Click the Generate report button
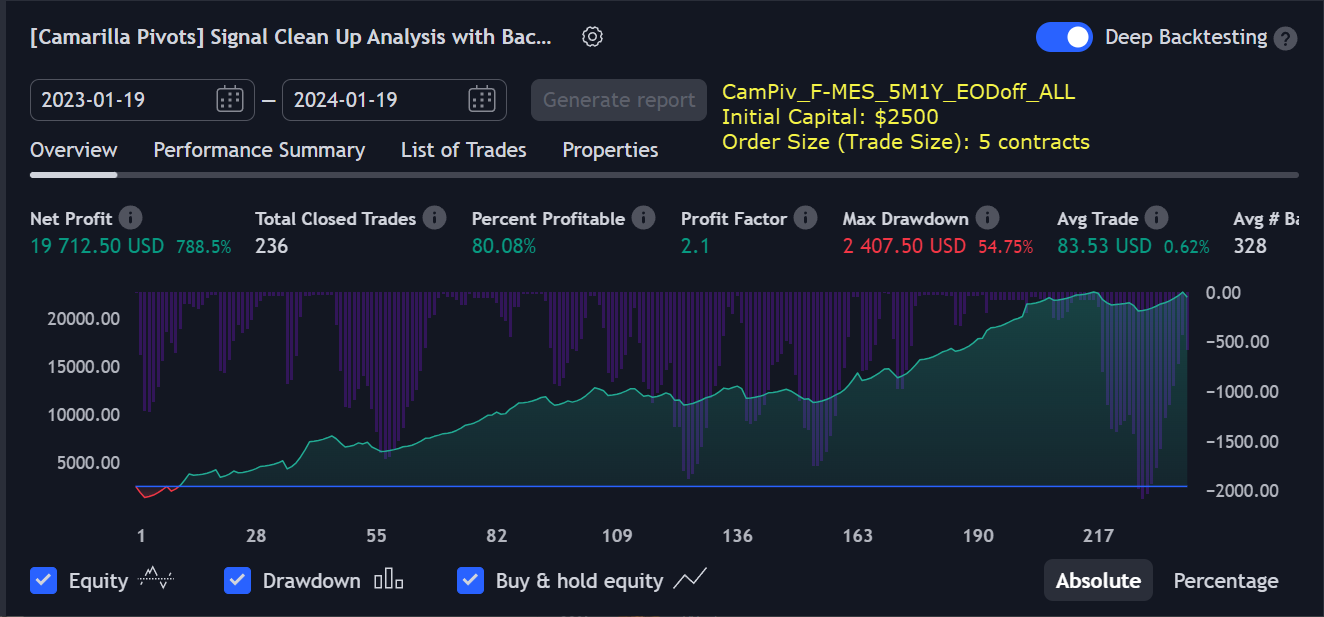The width and height of the screenshot is (1324, 617). tap(619, 100)
